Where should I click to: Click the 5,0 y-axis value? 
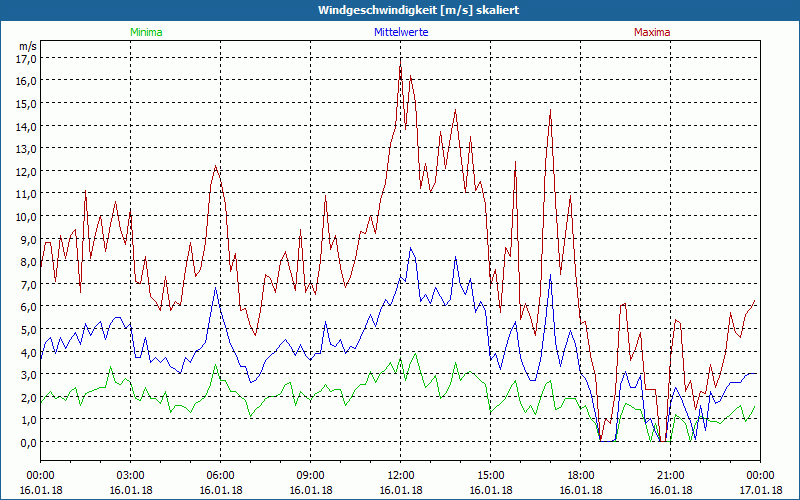[x=27, y=329]
